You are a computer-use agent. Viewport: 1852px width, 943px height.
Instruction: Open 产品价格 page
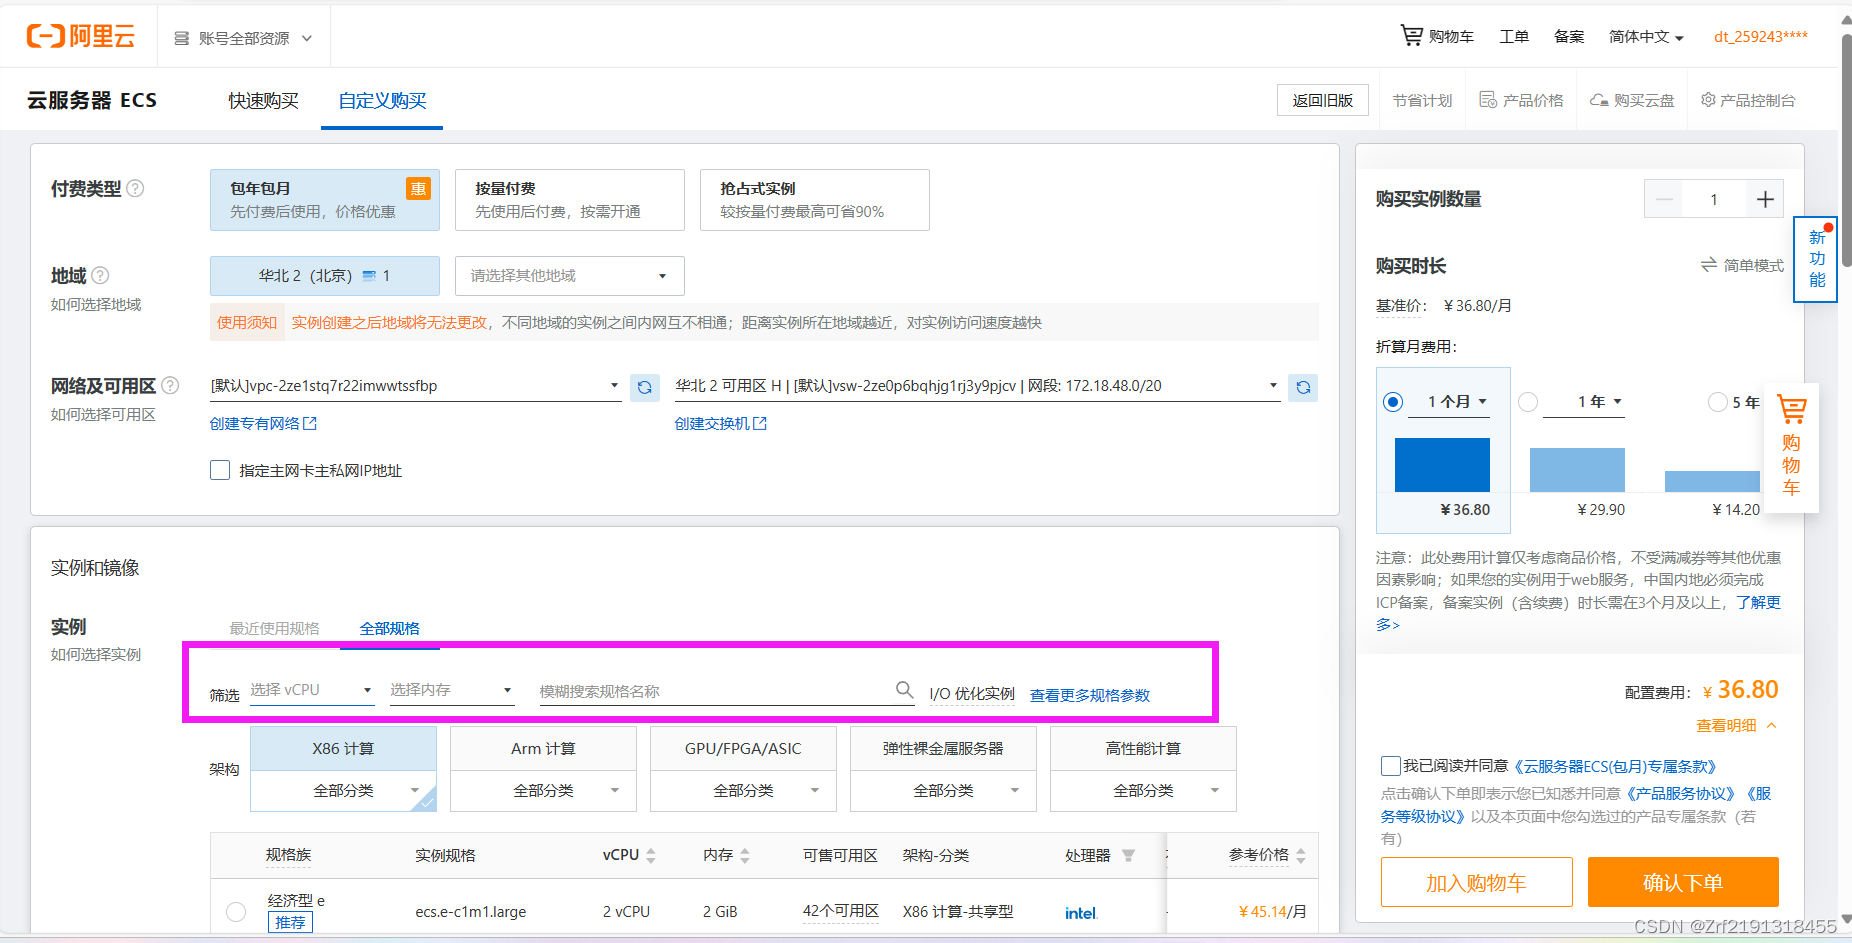(1521, 100)
